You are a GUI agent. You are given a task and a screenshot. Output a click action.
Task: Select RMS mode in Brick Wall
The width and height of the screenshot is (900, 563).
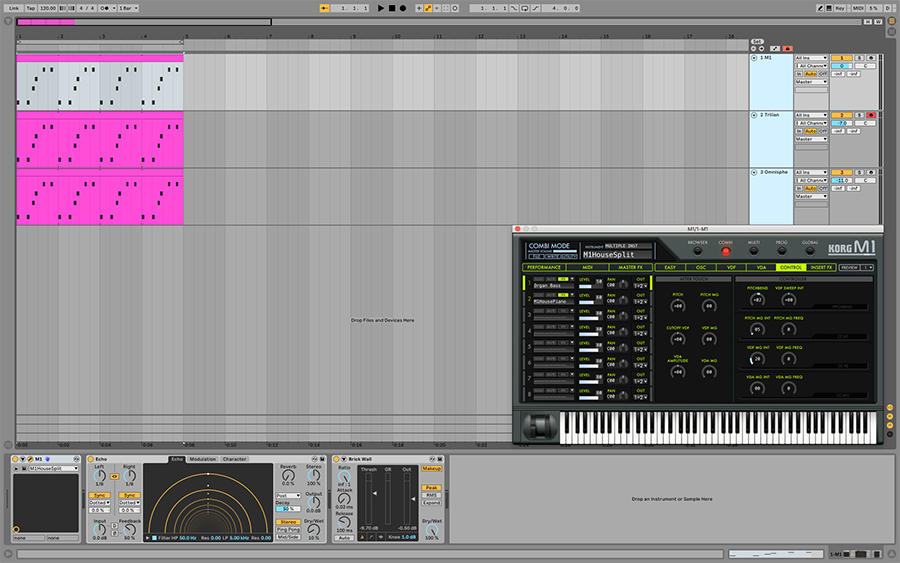[432, 495]
